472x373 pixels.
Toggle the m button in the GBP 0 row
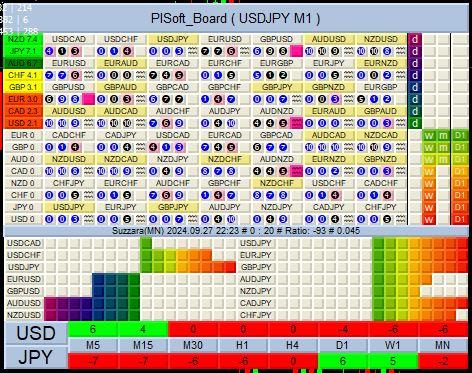point(443,147)
